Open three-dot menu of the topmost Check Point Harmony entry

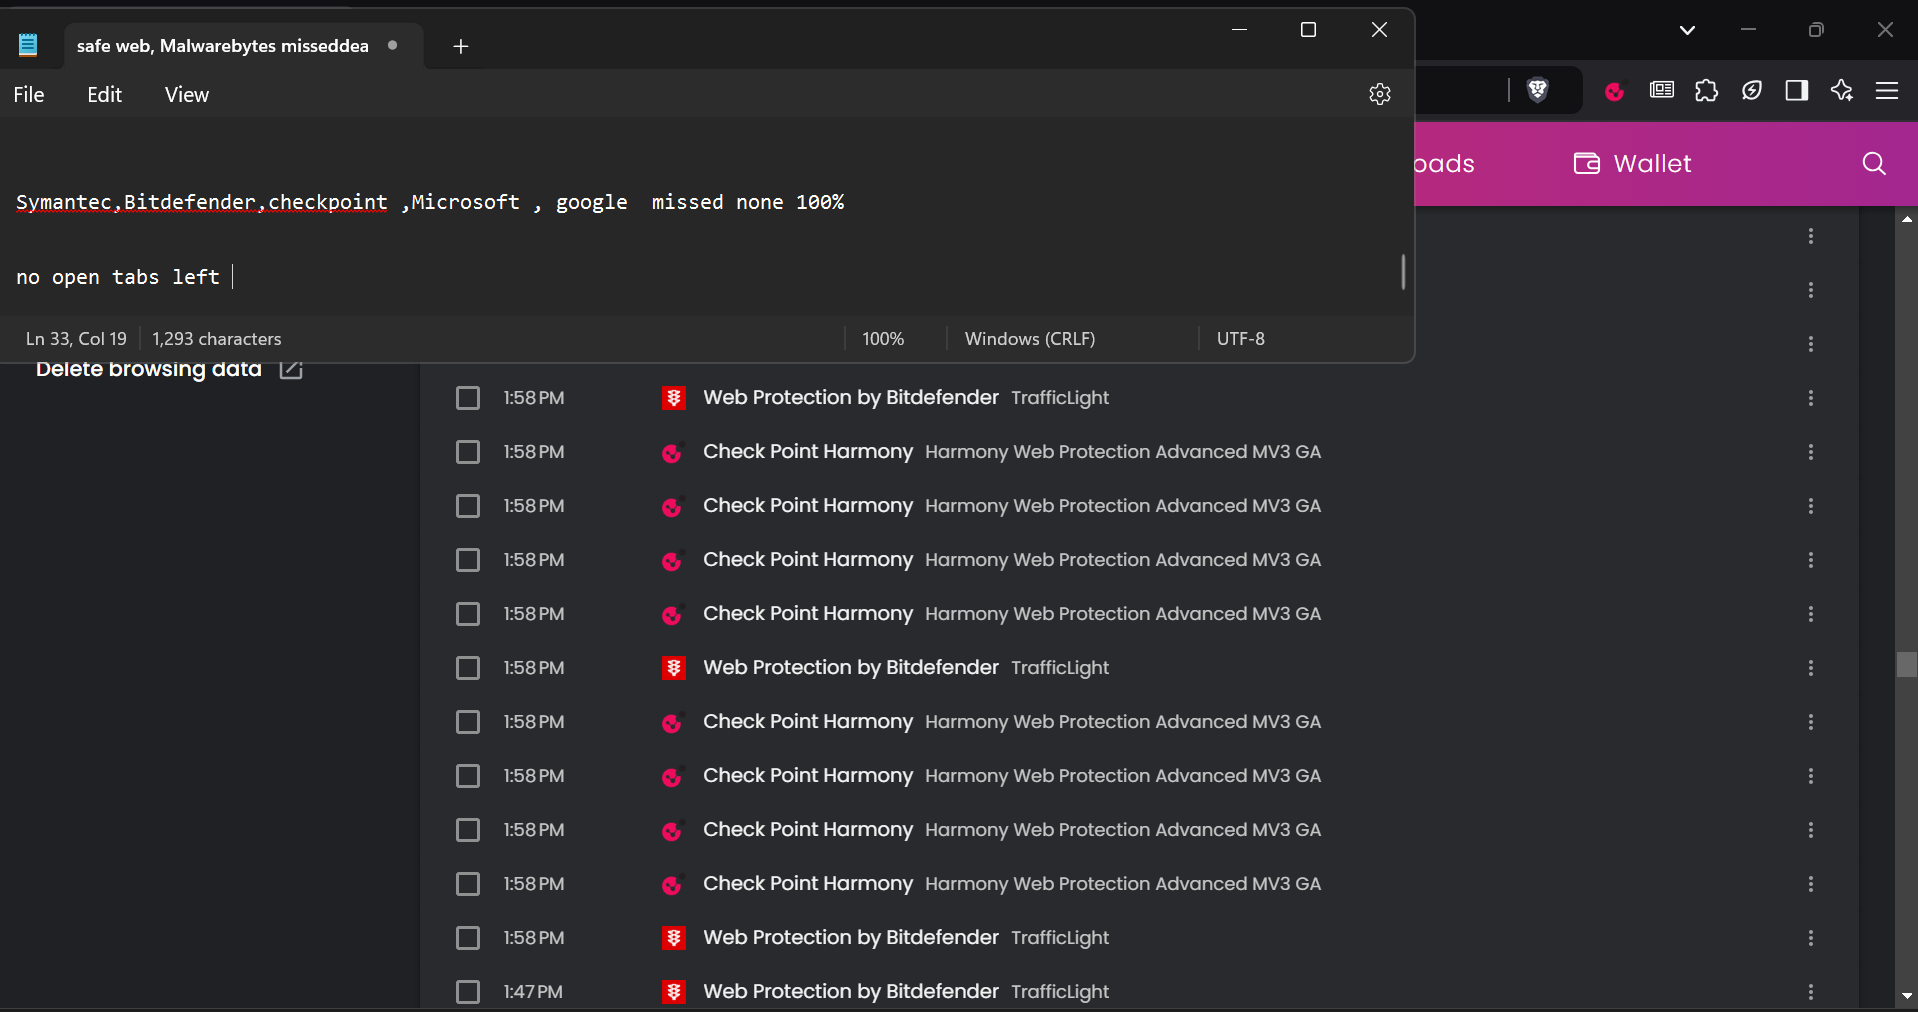(1811, 452)
